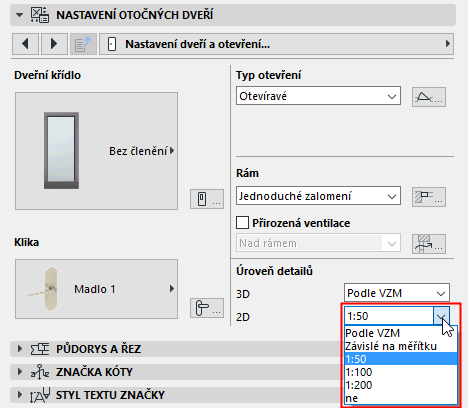Open the 3D Podle VZM detail dropdown

[397, 293]
